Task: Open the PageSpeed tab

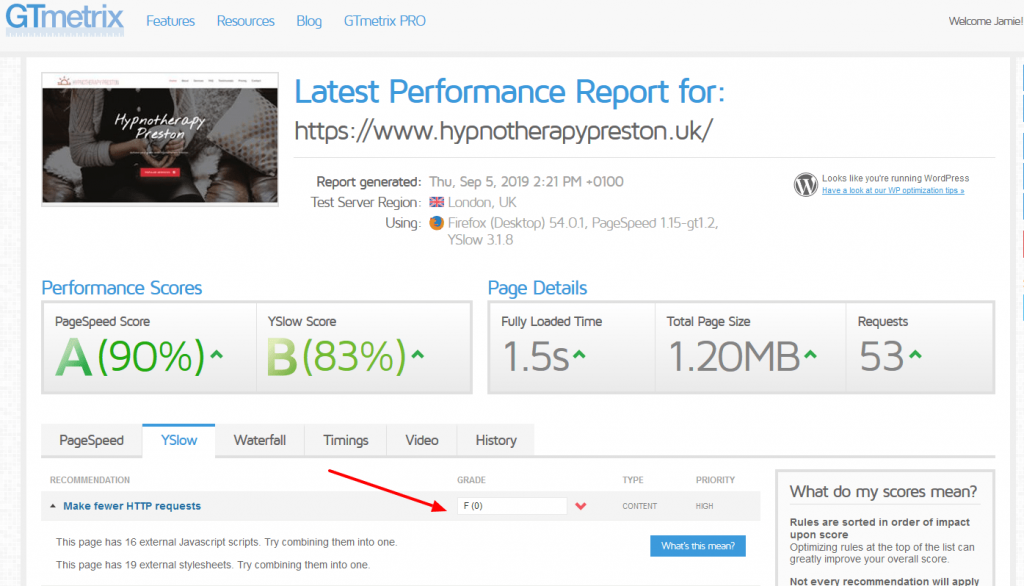Action: click(x=92, y=440)
